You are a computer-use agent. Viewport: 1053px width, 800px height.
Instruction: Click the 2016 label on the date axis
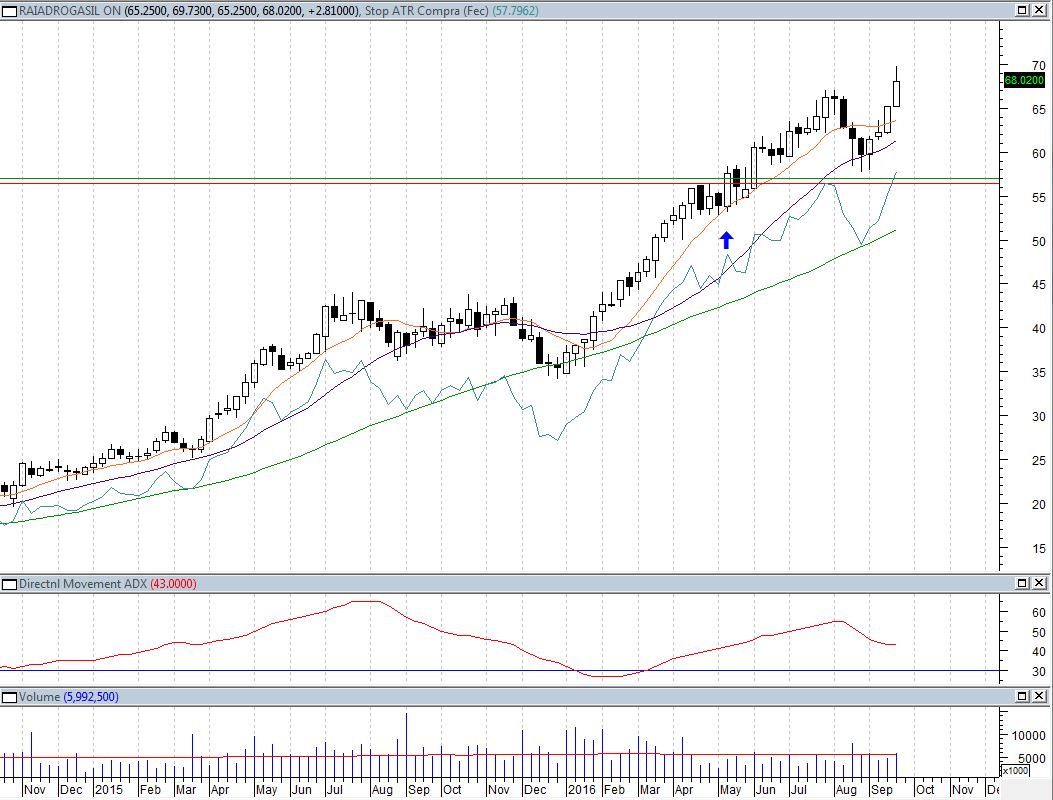click(x=583, y=789)
